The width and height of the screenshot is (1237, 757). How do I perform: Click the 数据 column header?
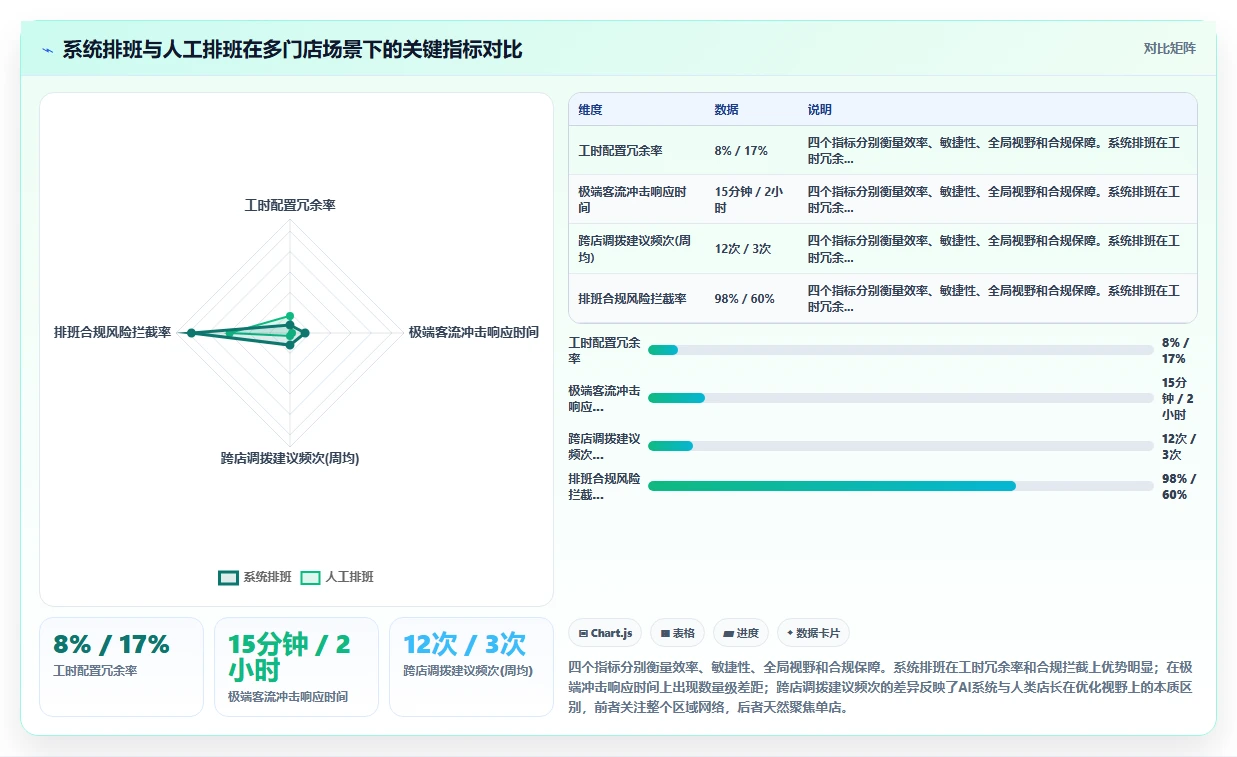726,110
